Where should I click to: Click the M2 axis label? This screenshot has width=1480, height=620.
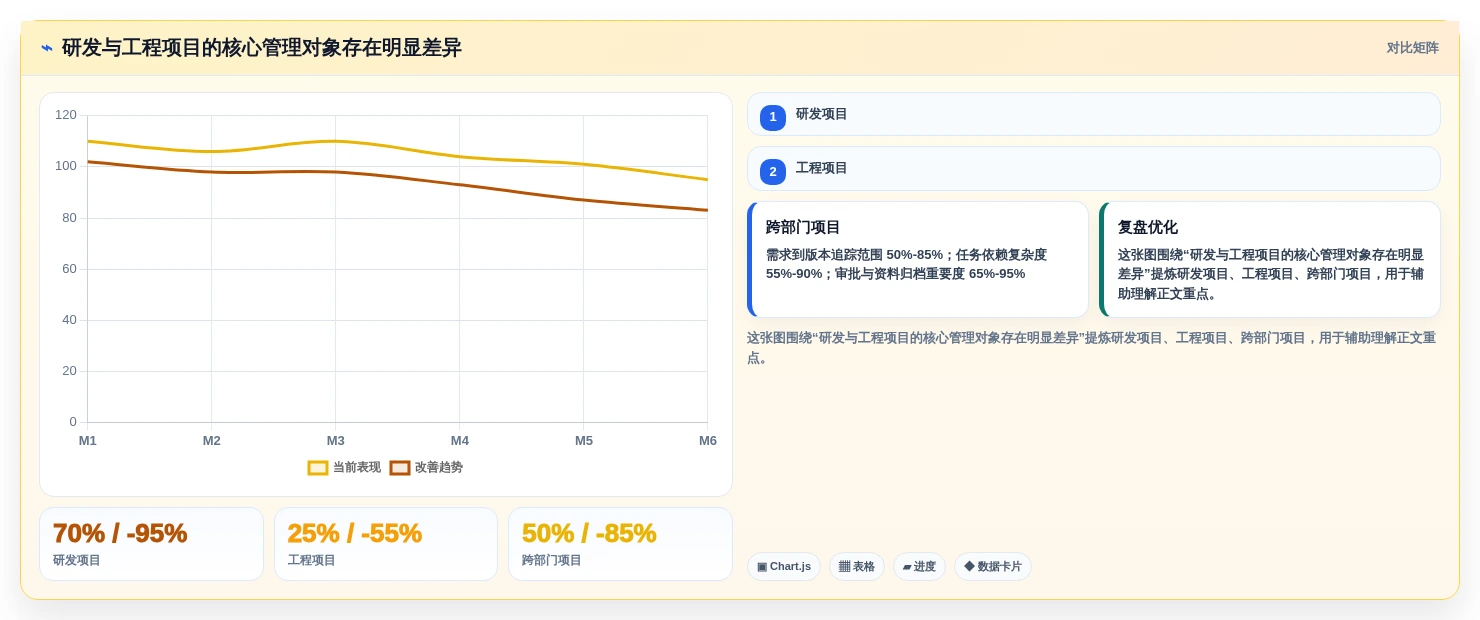tap(212, 441)
